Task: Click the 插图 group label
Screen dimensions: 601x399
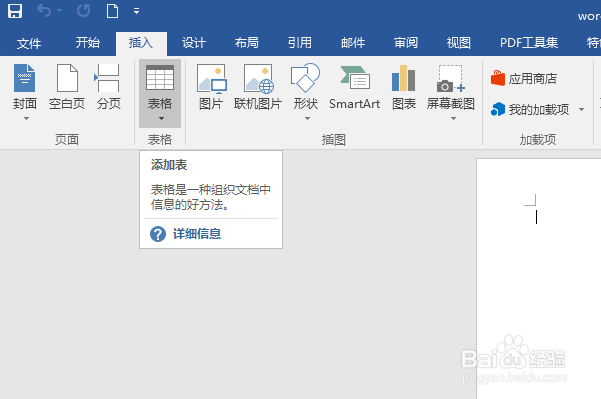Action: pyautogui.click(x=333, y=140)
